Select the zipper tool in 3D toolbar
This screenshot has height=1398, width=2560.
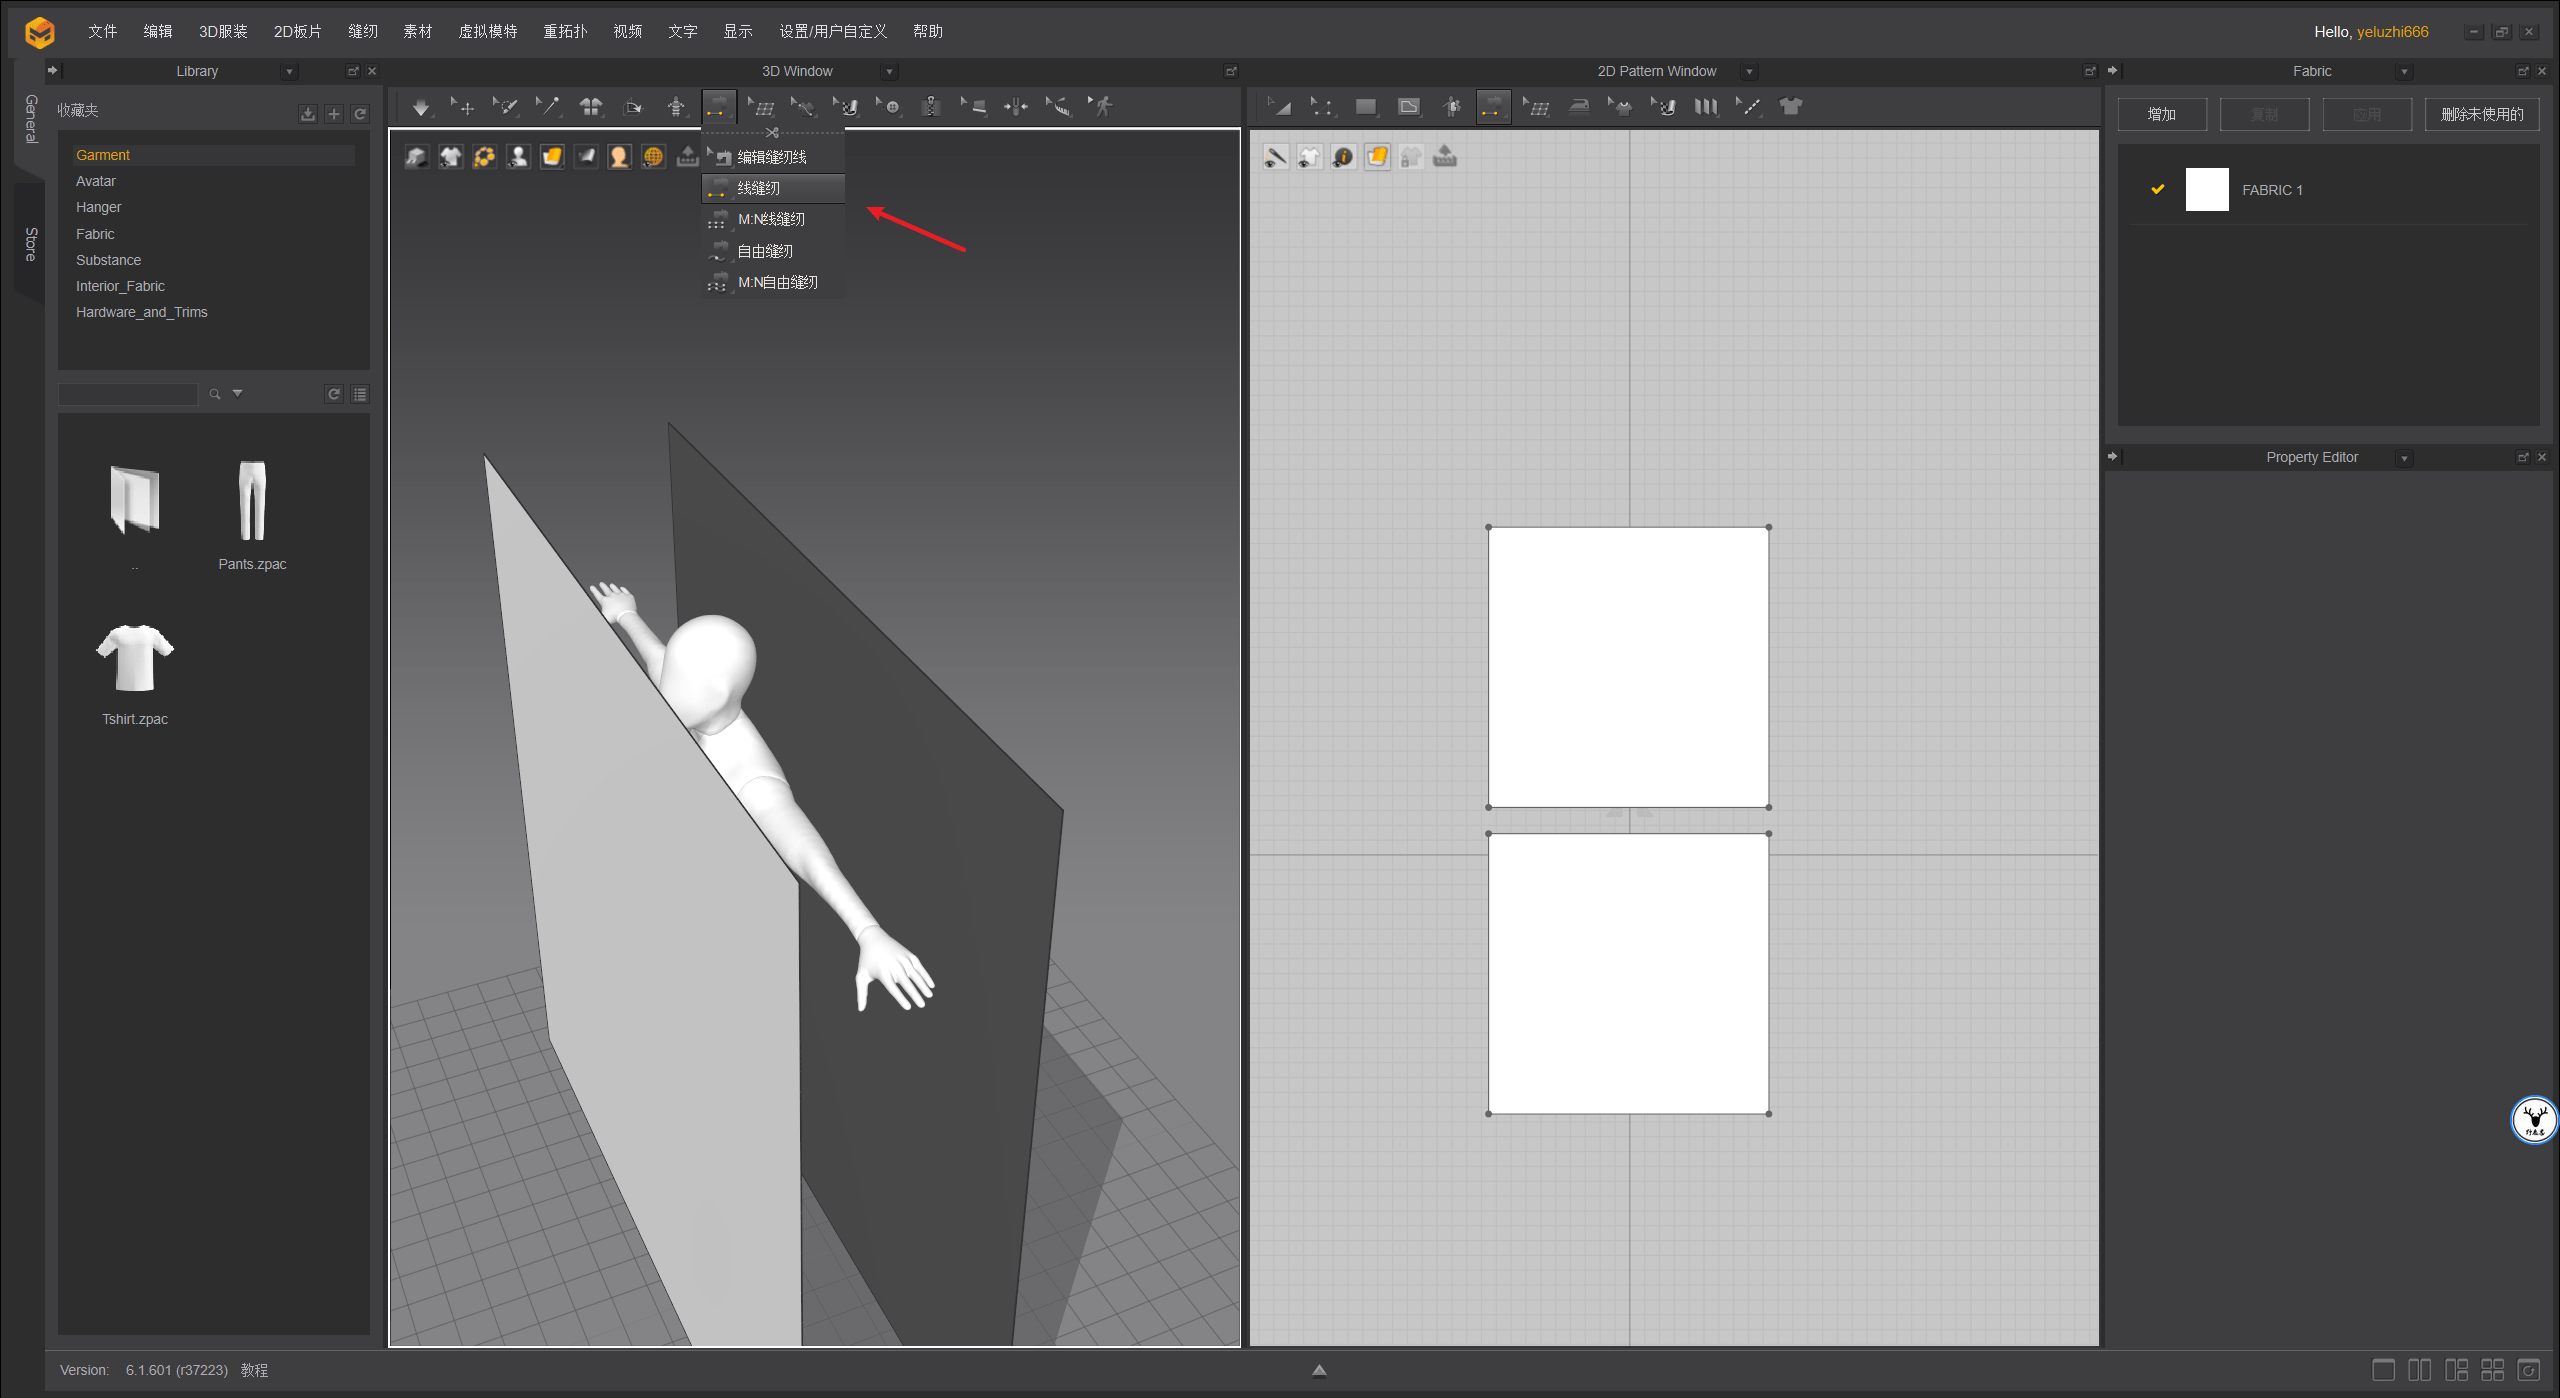coord(931,107)
